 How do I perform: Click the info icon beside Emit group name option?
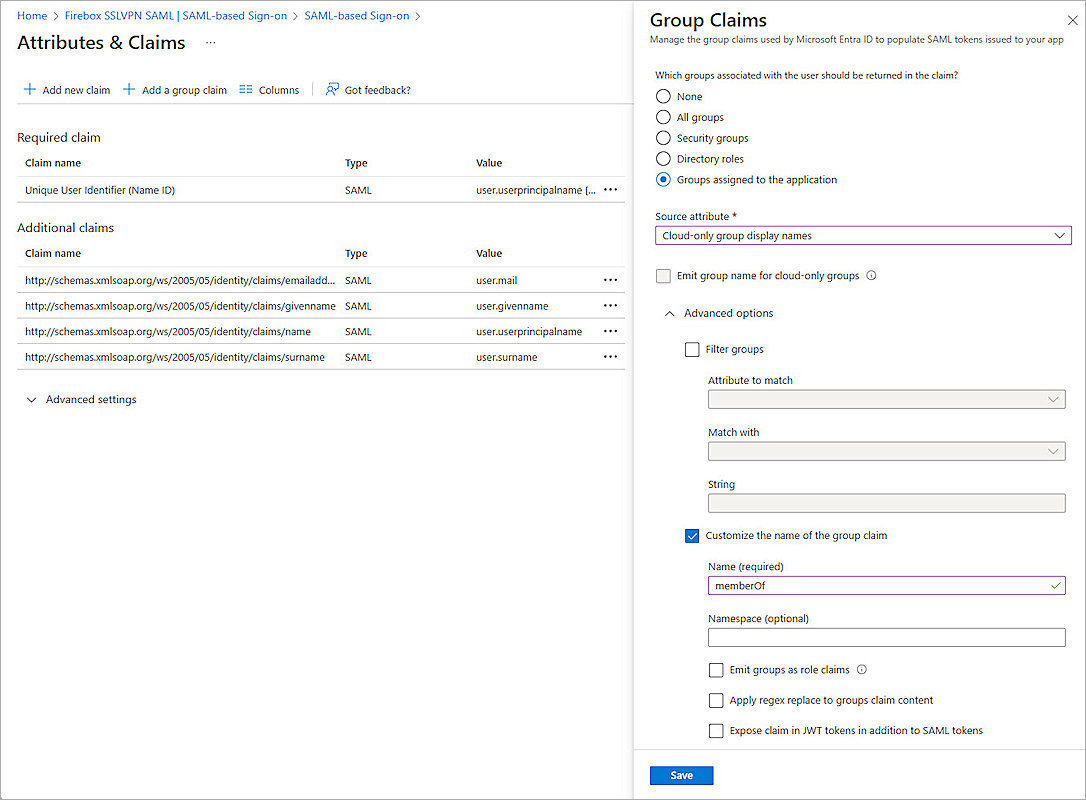point(871,274)
